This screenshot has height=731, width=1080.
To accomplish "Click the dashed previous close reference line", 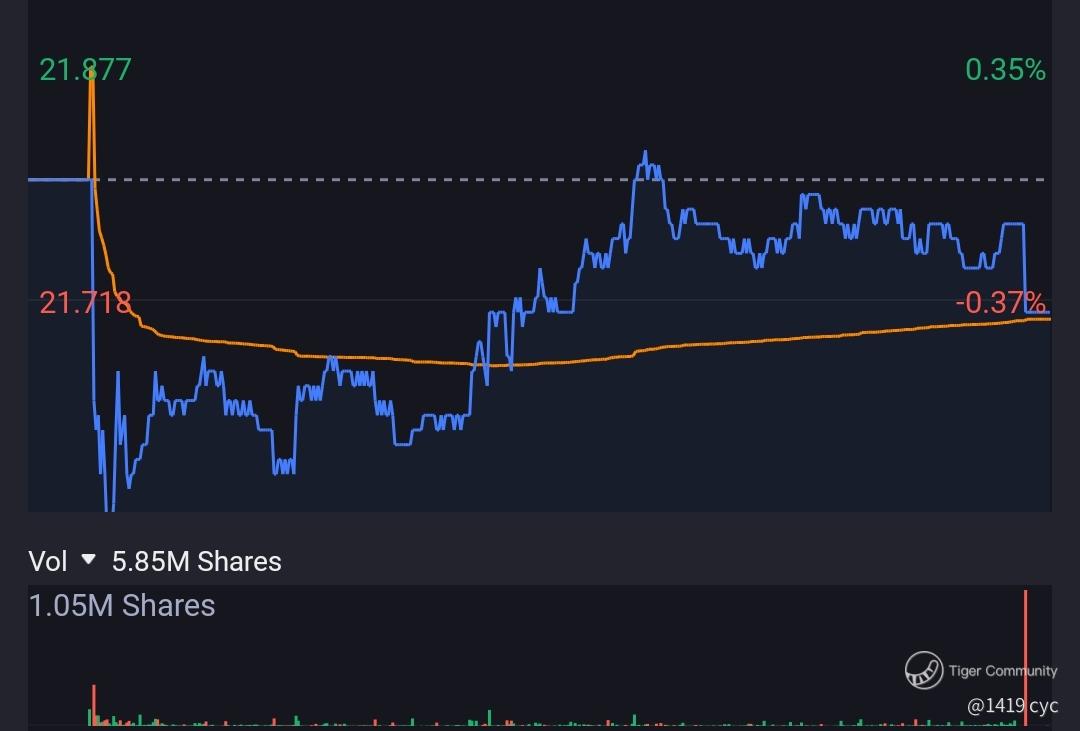I will (x=572, y=180).
